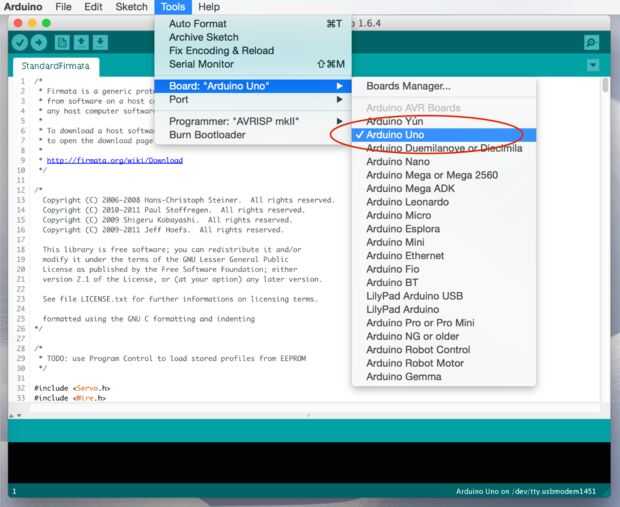620x507 pixels.
Task: Open the Edit menu
Action: click(x=93, y=7)
